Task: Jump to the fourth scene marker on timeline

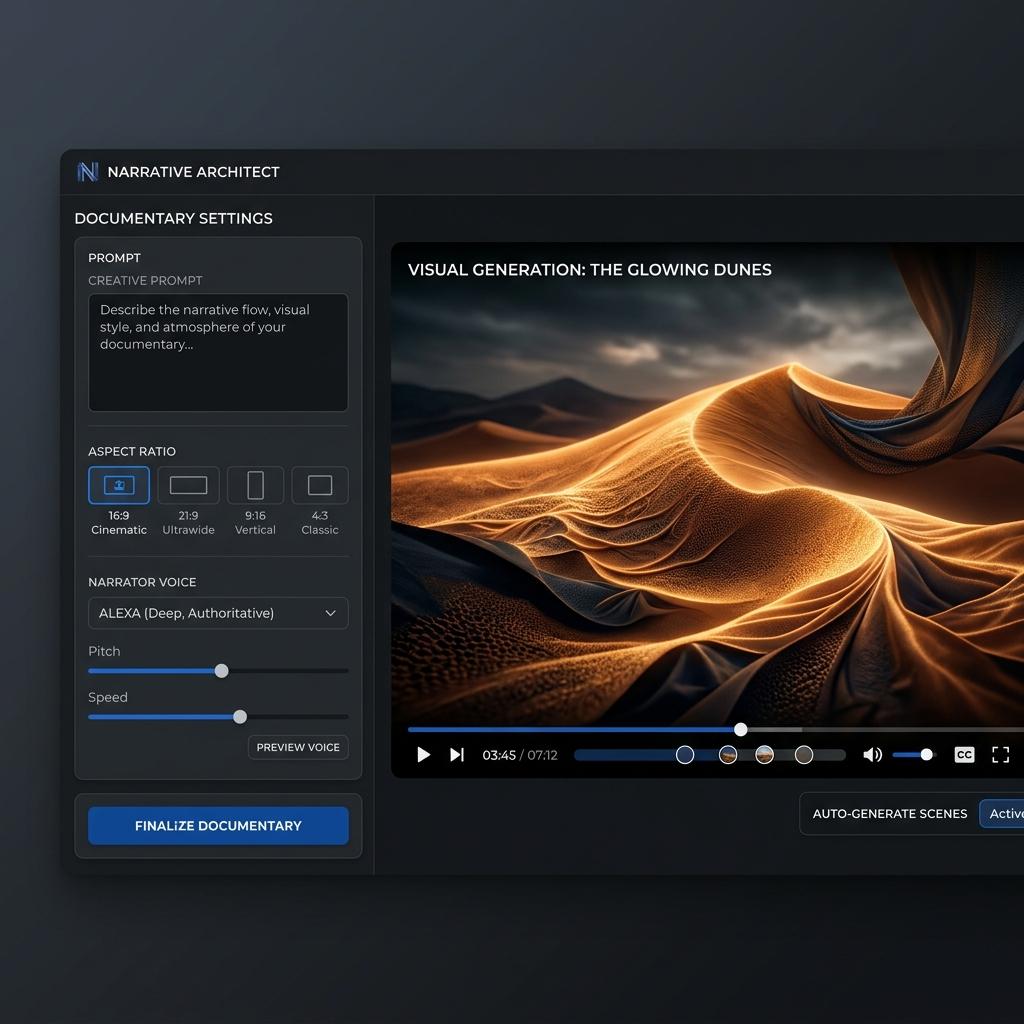Action: click(804, 755)
